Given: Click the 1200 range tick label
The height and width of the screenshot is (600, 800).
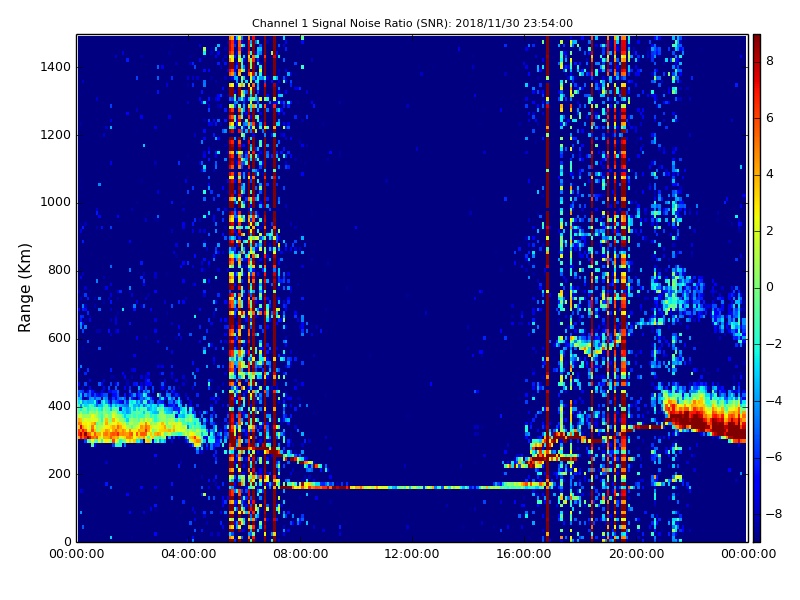Looking at the screenshot, I should (x=56, y=135).
